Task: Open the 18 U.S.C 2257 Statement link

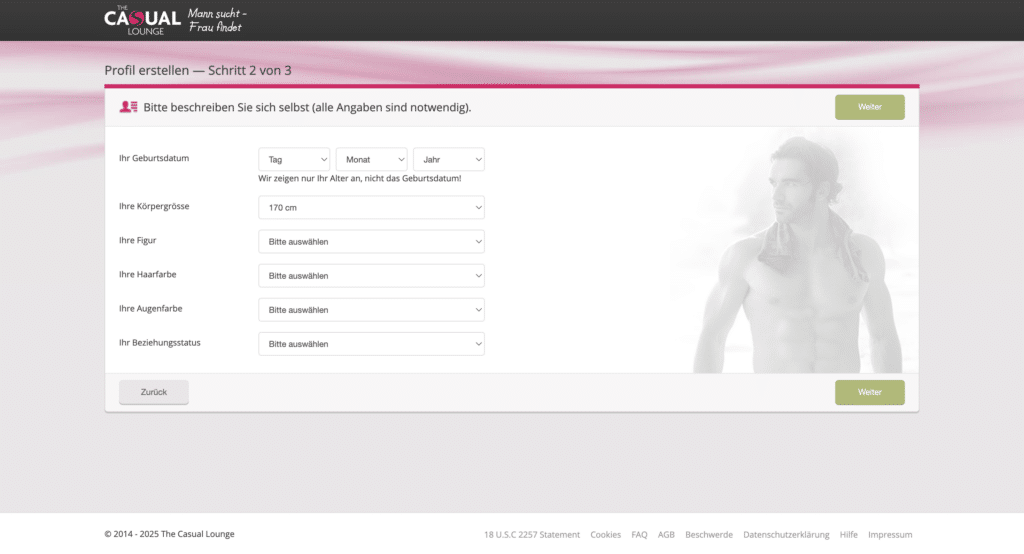Action: point(532,534)
